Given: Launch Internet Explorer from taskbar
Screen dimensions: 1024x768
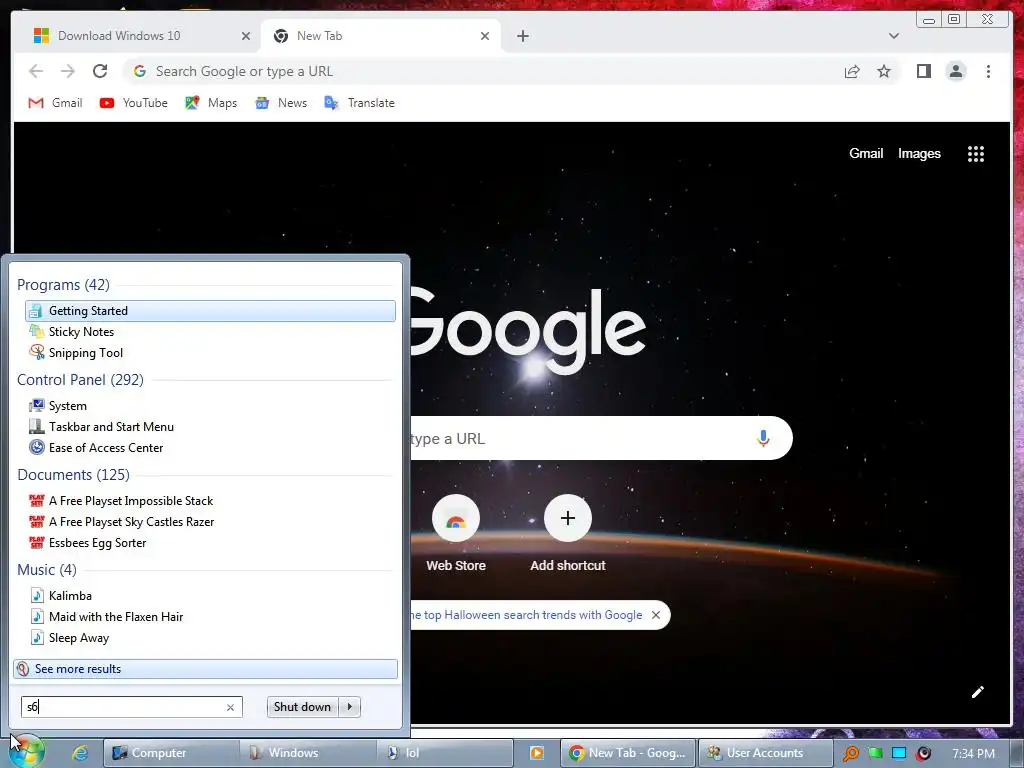Looking at the screenshot, I should point(80,753).
